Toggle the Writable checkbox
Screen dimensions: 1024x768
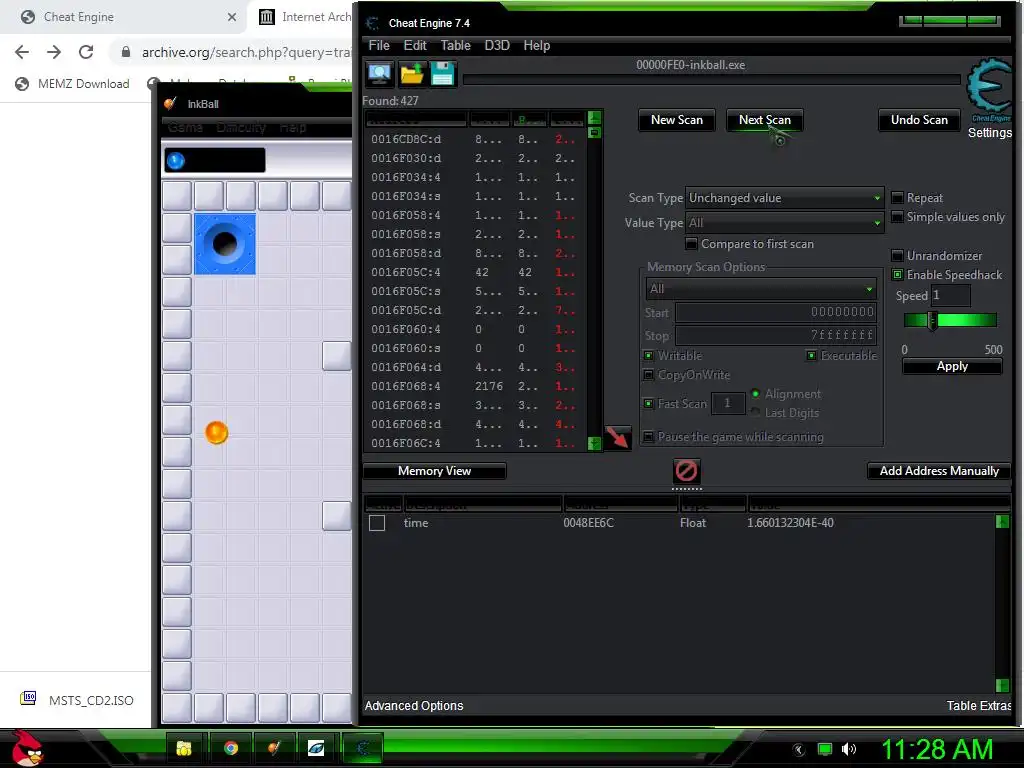[648, 355]
